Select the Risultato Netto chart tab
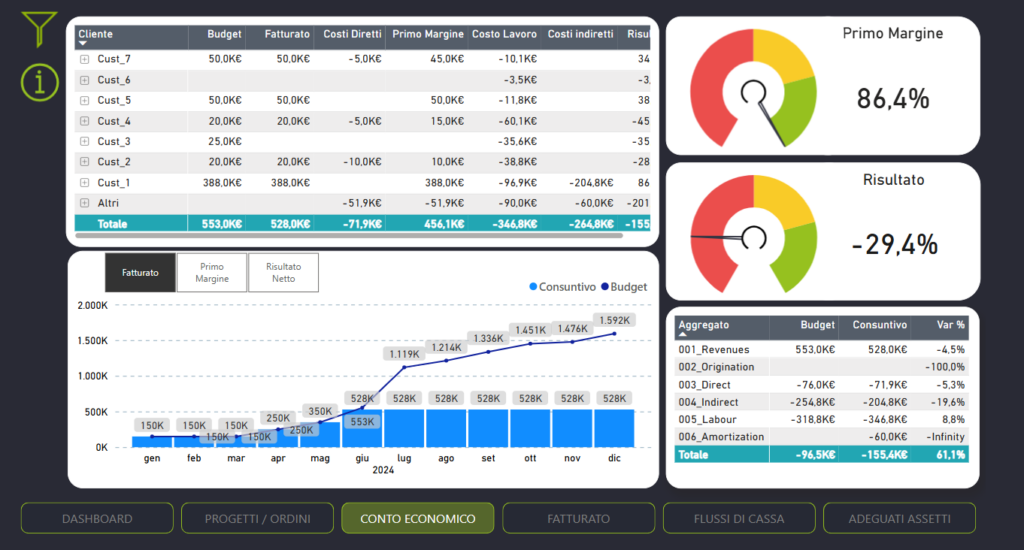 (283, 272)
